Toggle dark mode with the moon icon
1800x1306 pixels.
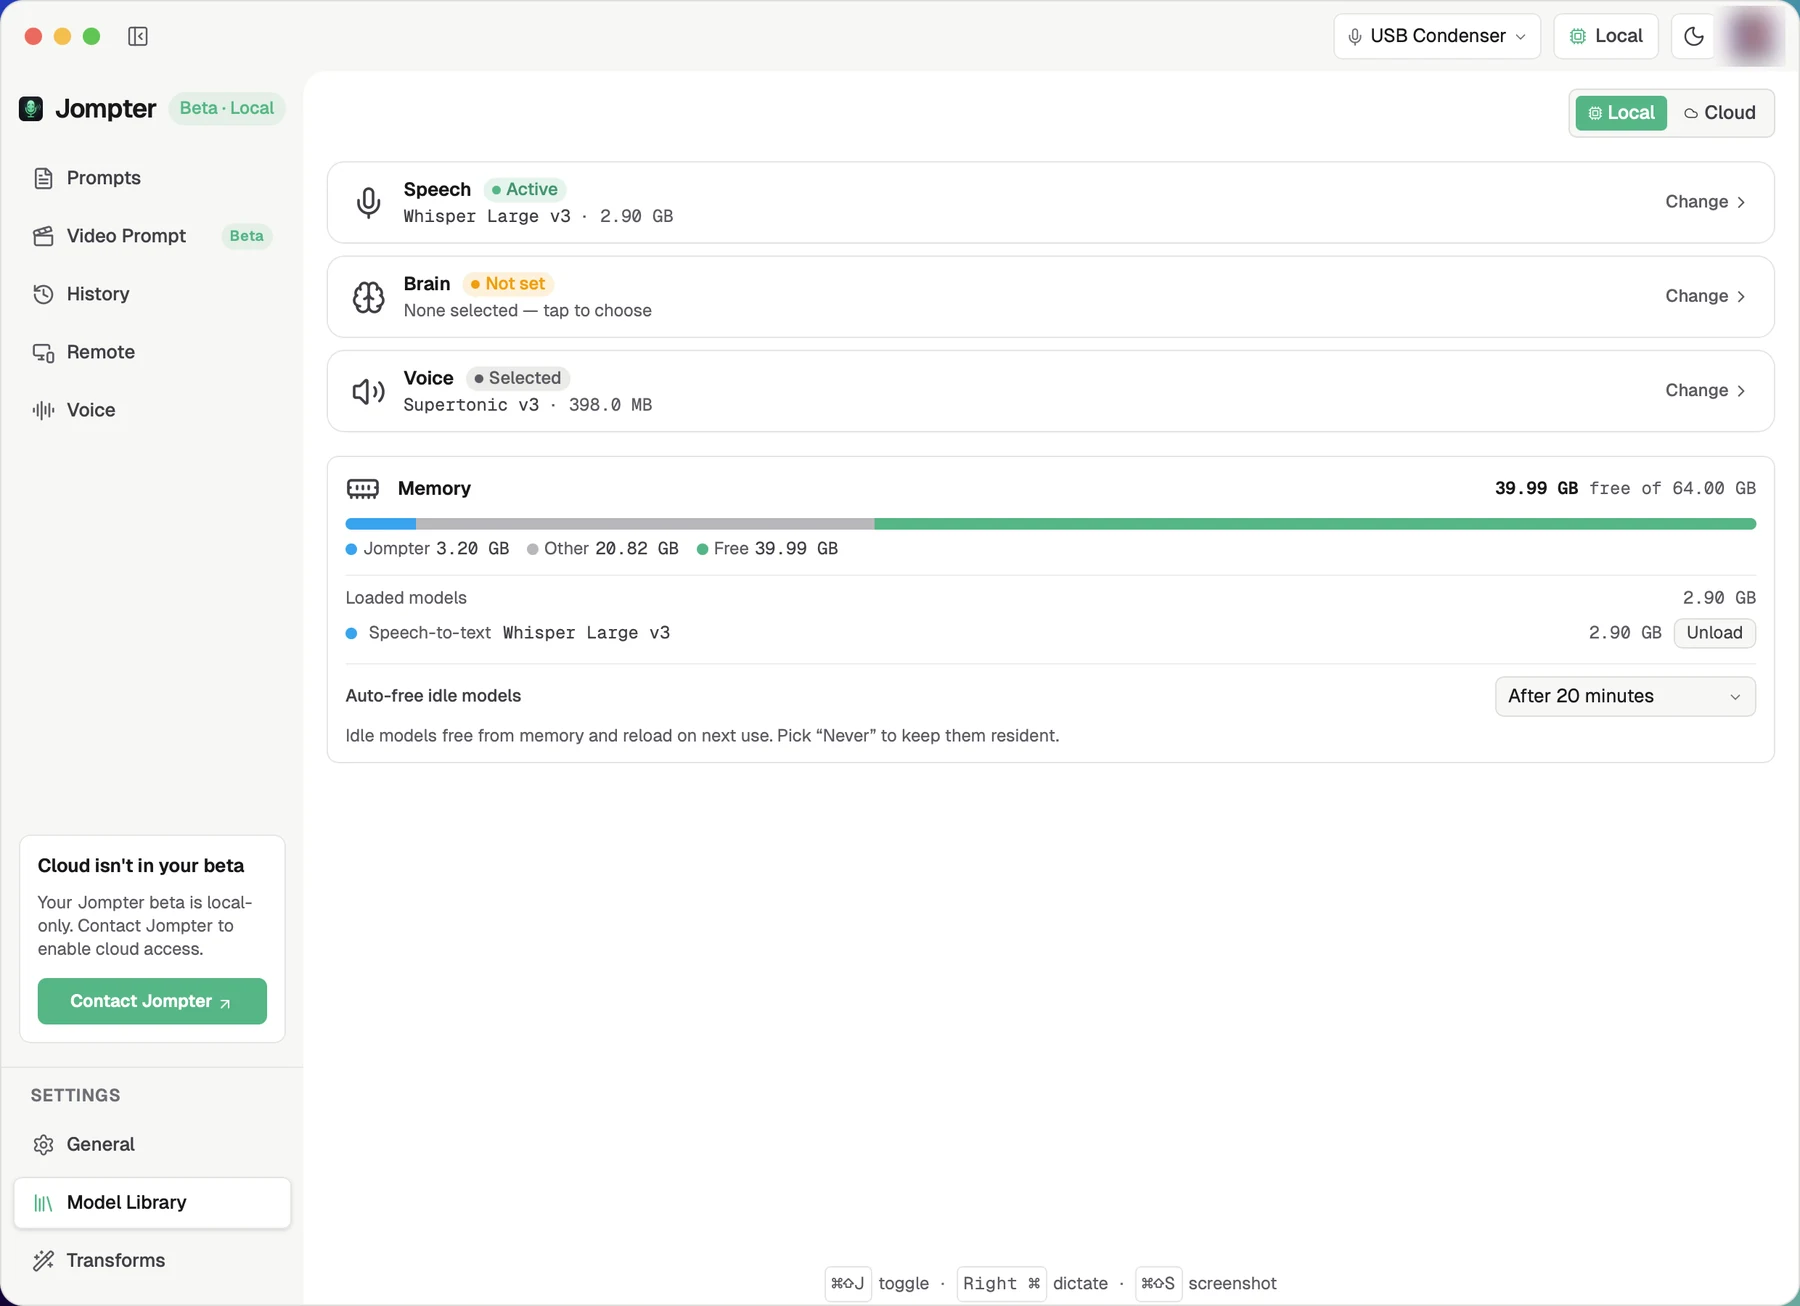click(1693, 36)
